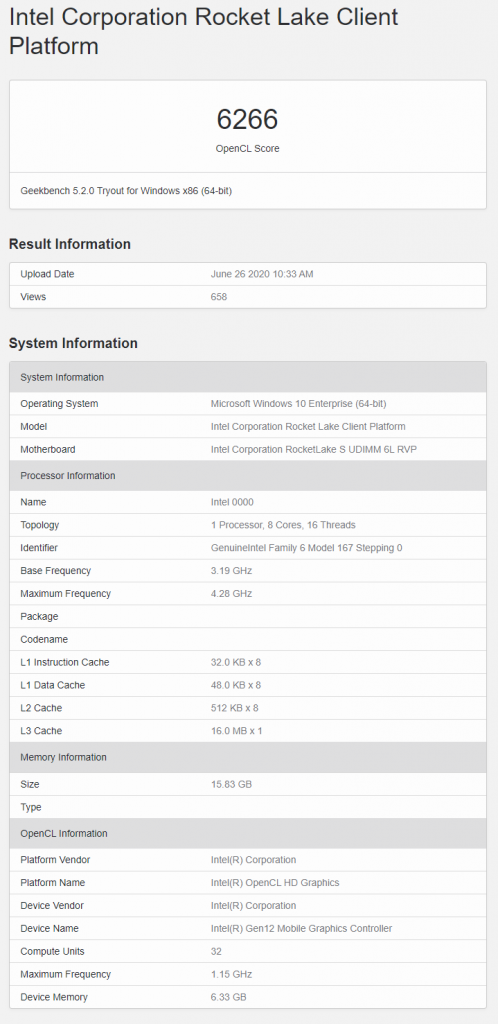Image resolution: width=498 pixels, height=1024 pixels.
Task: Click the Memory Information header row
Action: (x=247, y=758)
